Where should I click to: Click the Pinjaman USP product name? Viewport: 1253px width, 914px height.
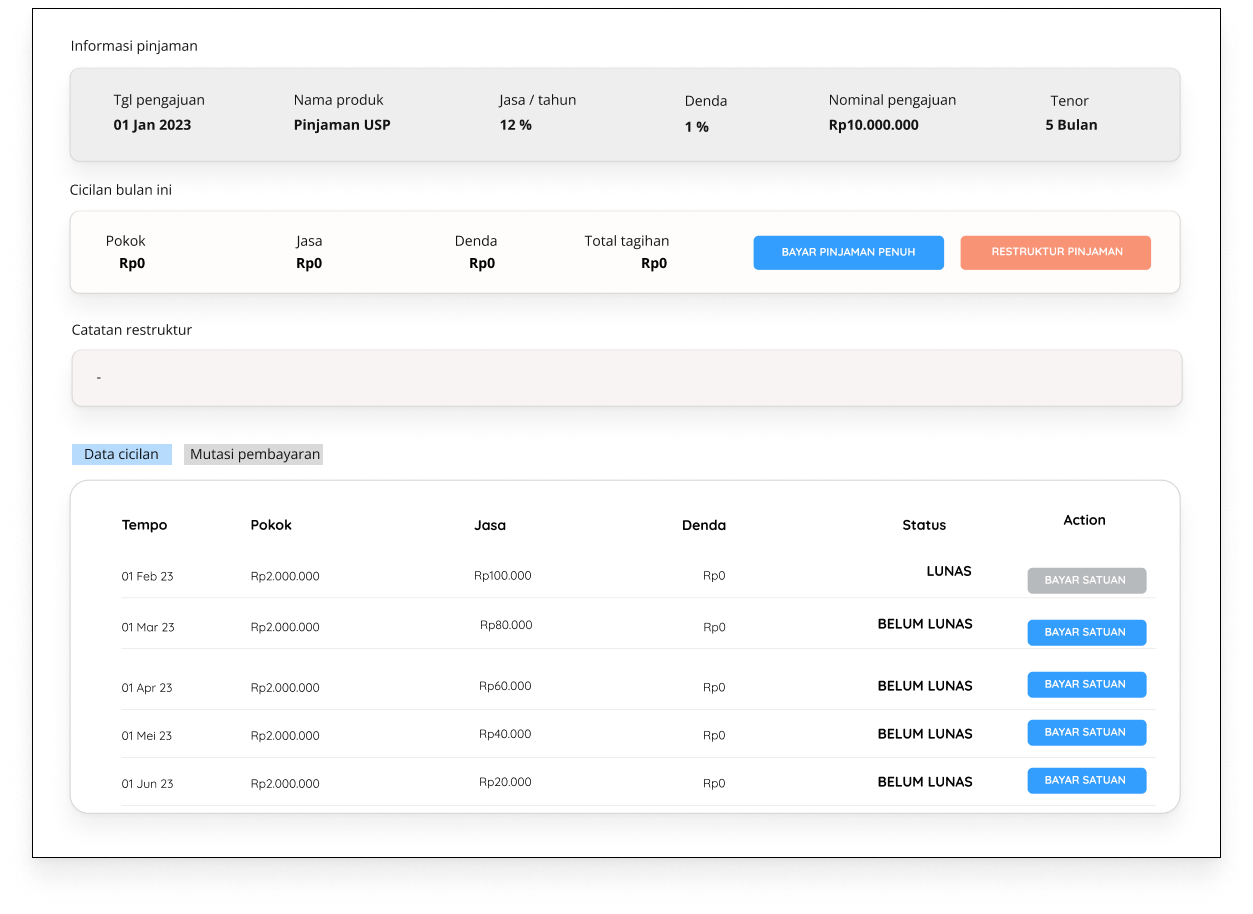coord(342,124)
